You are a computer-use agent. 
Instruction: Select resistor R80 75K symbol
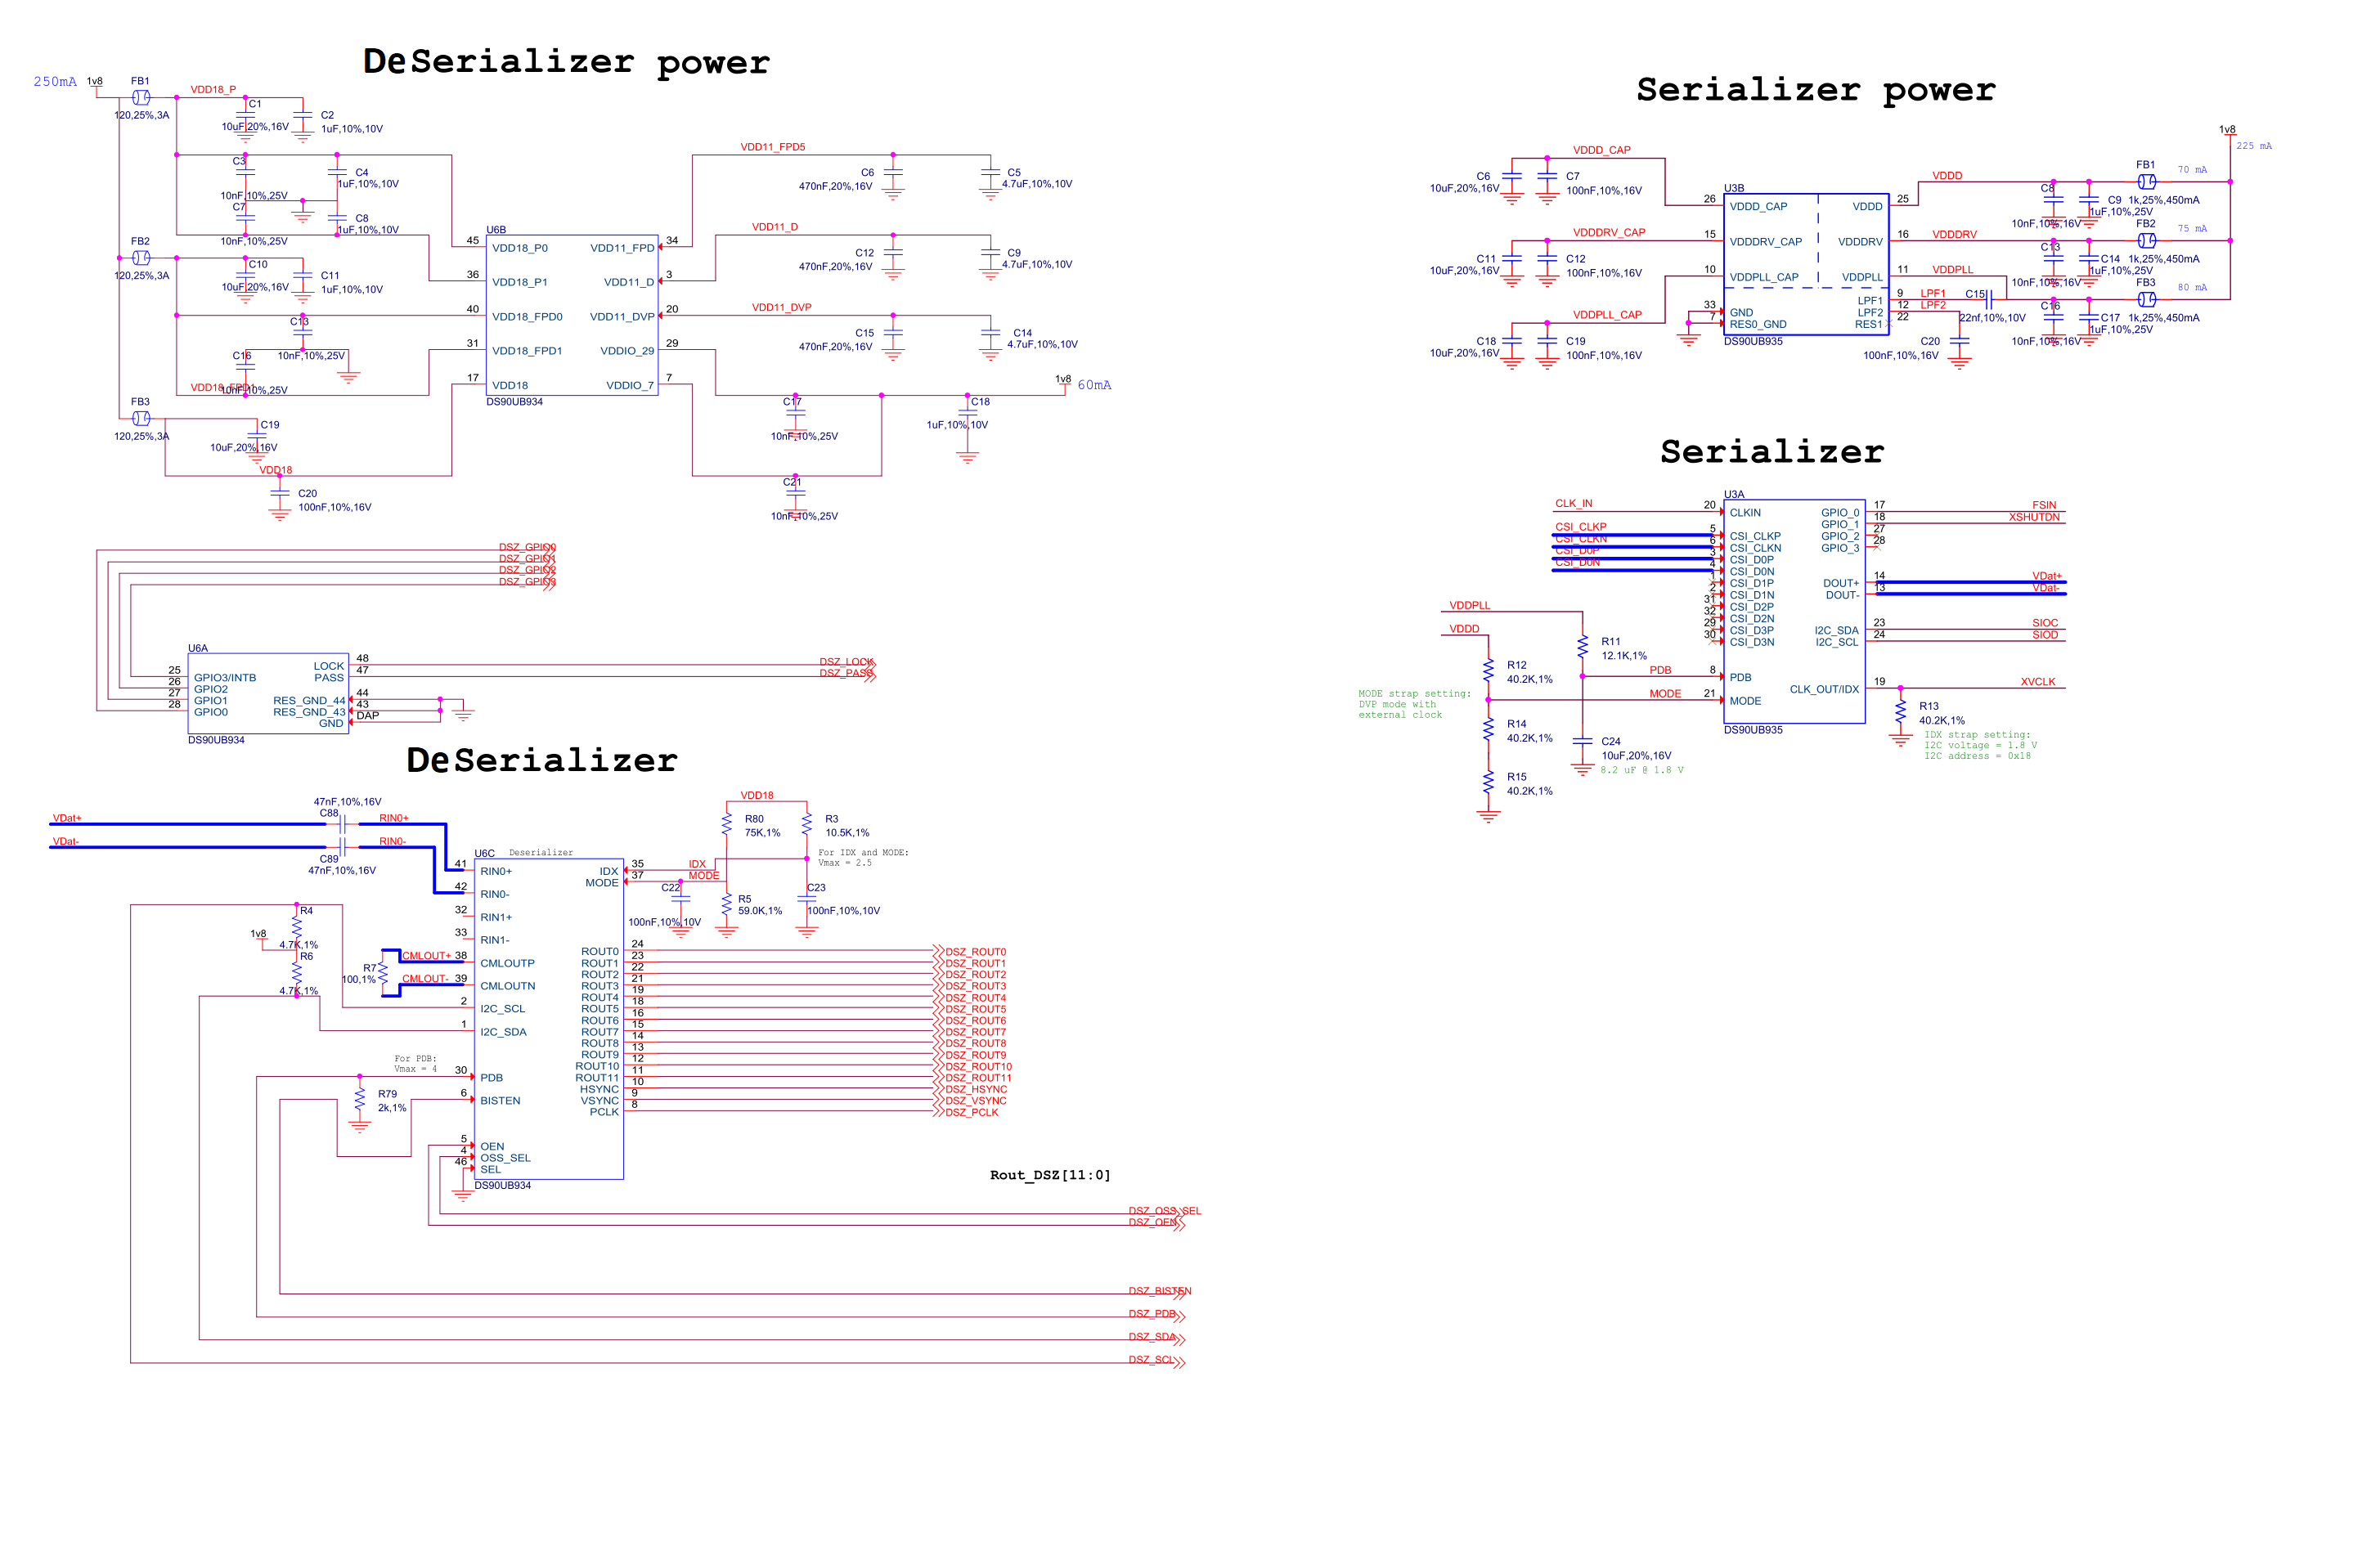click(x=726, y=825)
